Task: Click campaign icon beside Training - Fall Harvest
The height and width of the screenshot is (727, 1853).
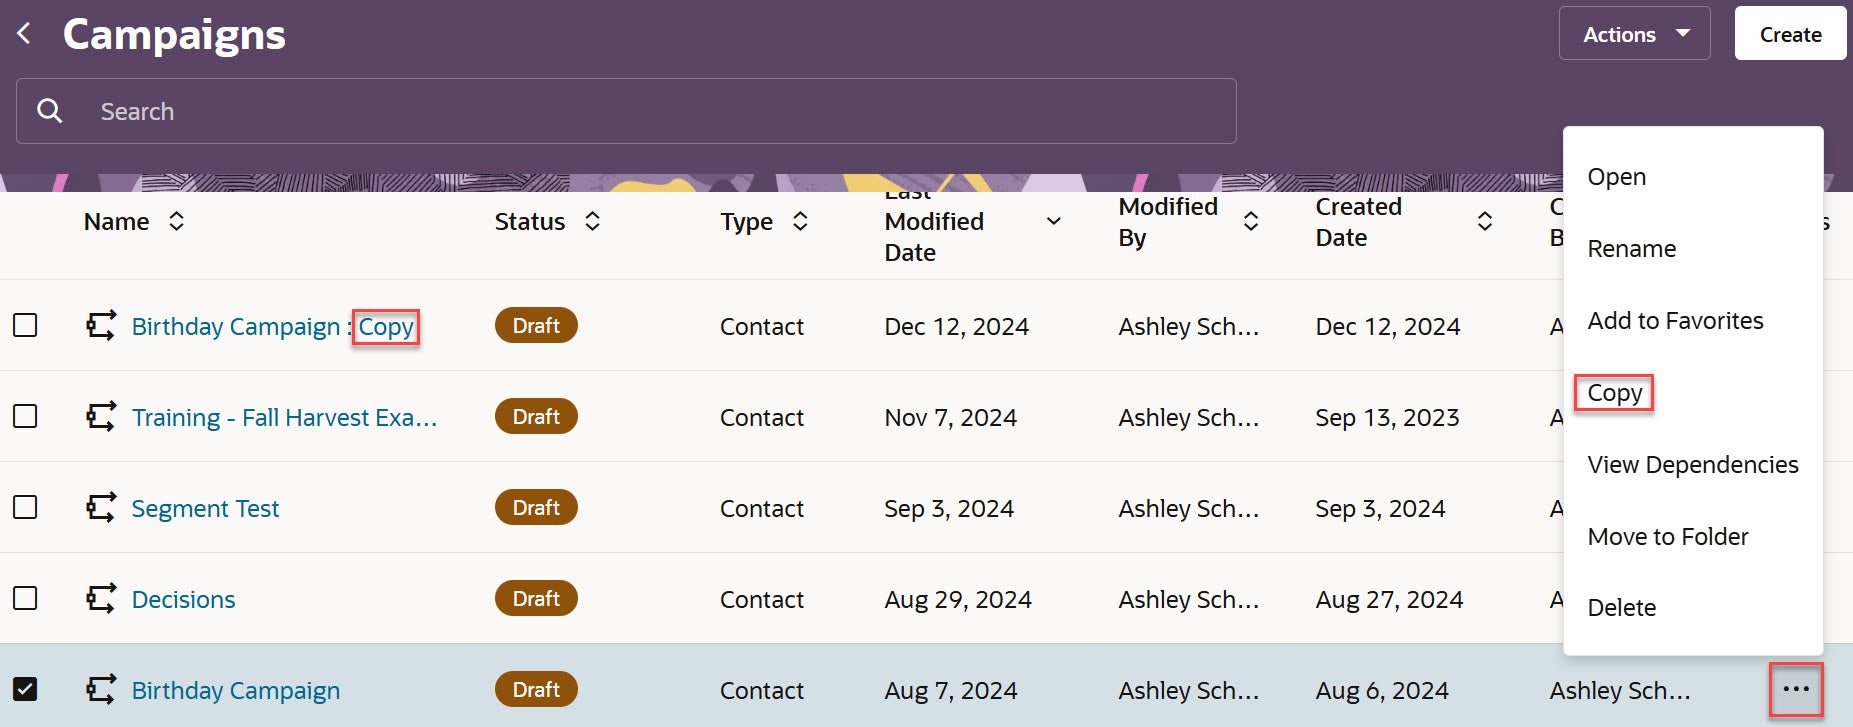Action: (x=100, y=417)
